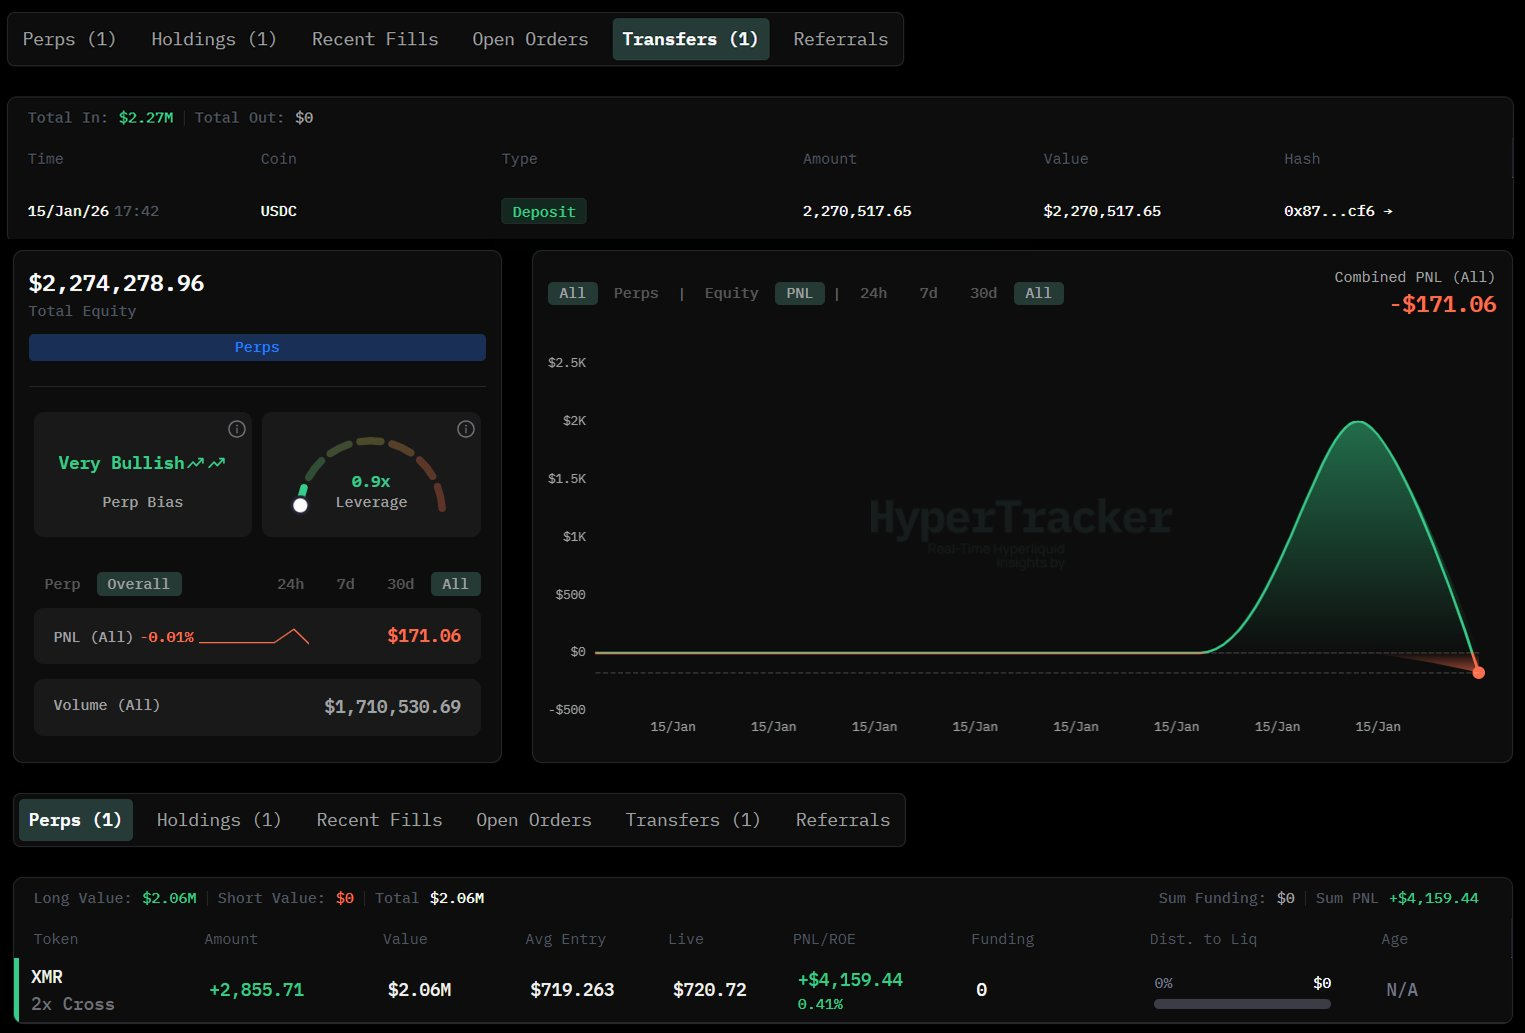Click the info icon on Leverage card
This screenshot has width=1525, height=1033.
466,429
